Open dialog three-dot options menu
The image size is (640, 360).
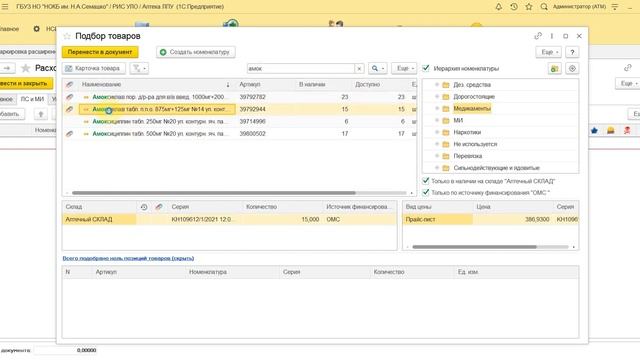click(x=552, y=36)
